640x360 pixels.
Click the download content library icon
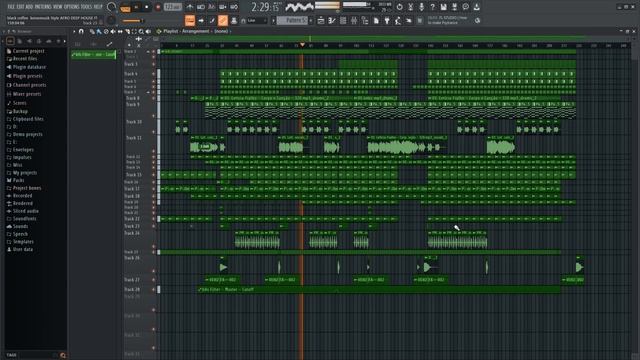(477, 7)
